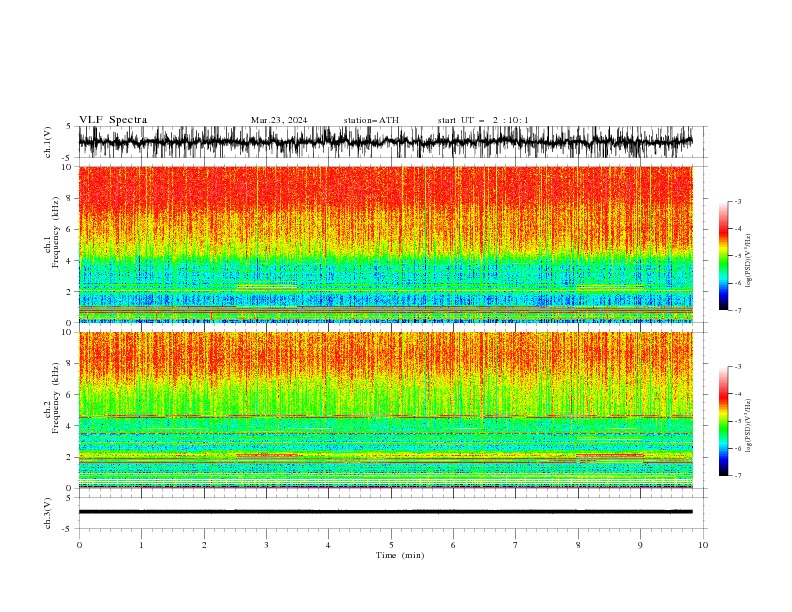Image resolution: width=792 pixels, height=612 pixels.
Task: Click the 'VLF Spectra' title text
Action: point(113,120)
